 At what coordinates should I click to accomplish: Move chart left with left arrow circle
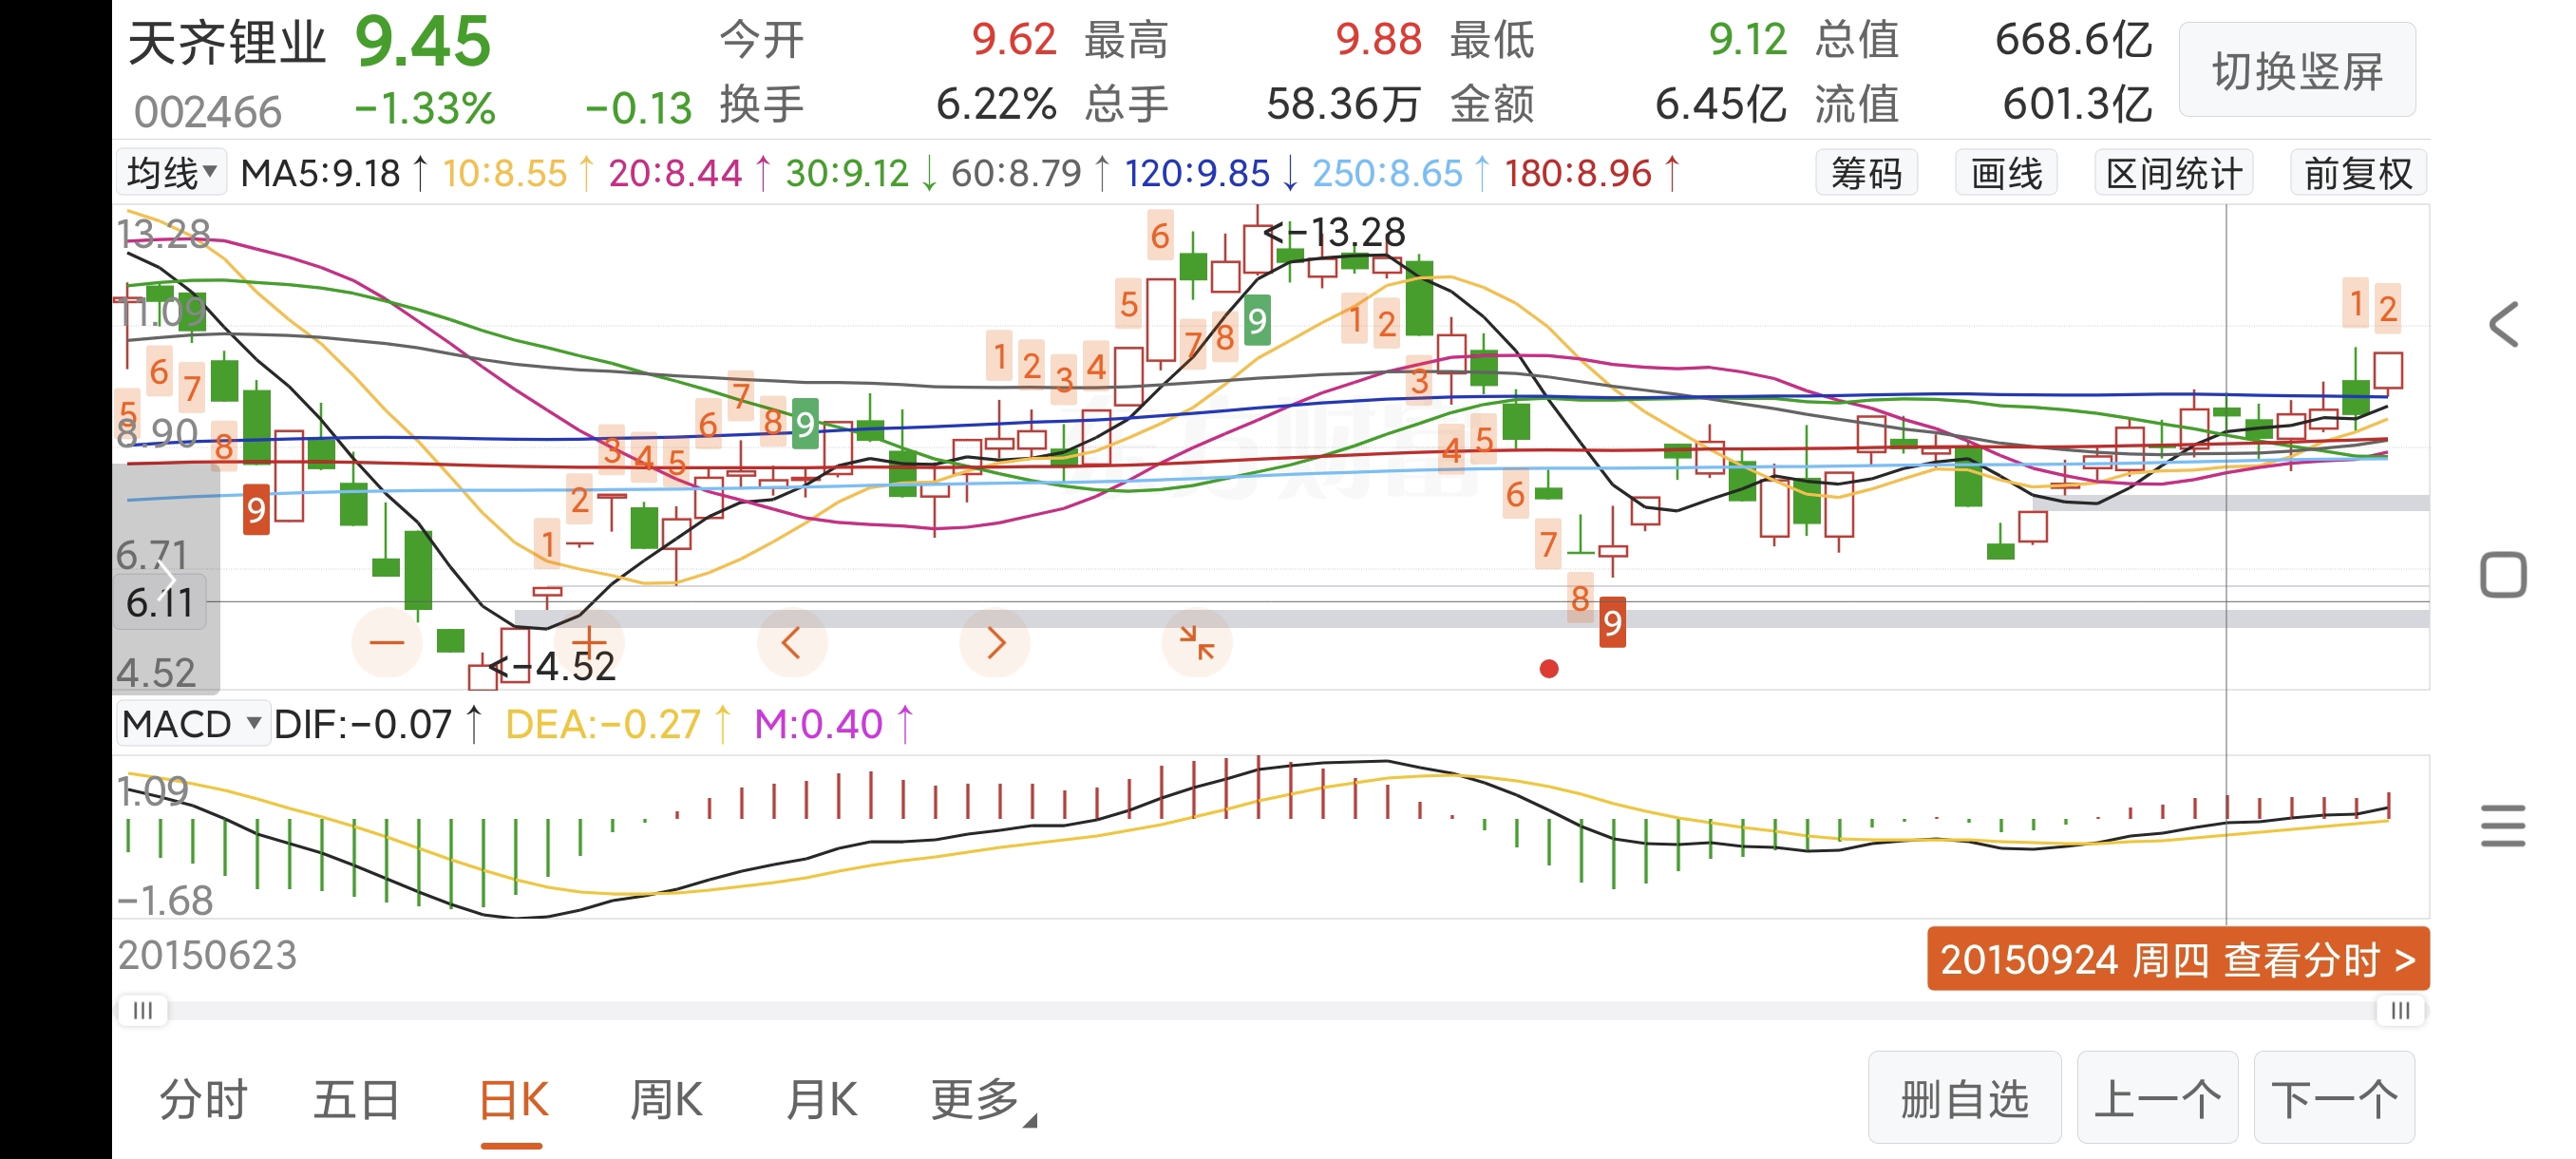tap(792, 642)
